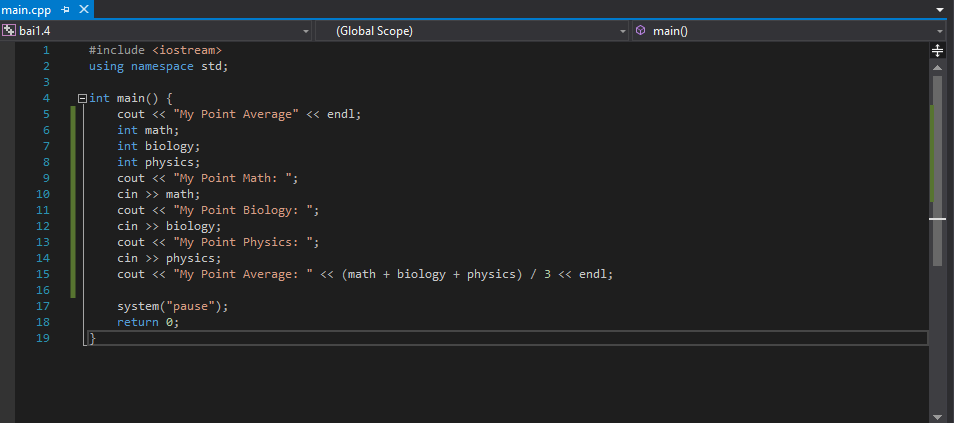This screenshot has width=954, height=423.
Task: Open the bai1.4 project dropdown
Action: (x=306, y=31)
